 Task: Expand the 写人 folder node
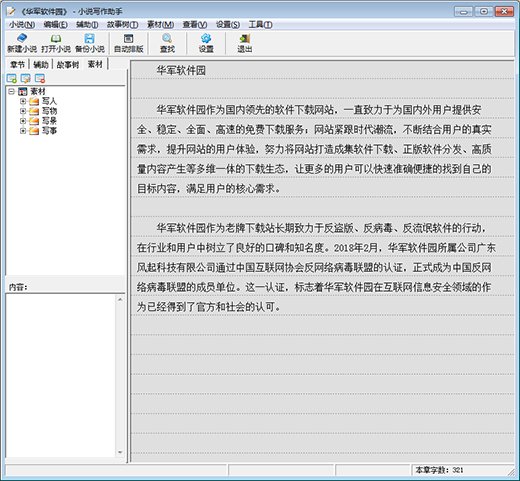pyautogui.click(x=23, y=101)
